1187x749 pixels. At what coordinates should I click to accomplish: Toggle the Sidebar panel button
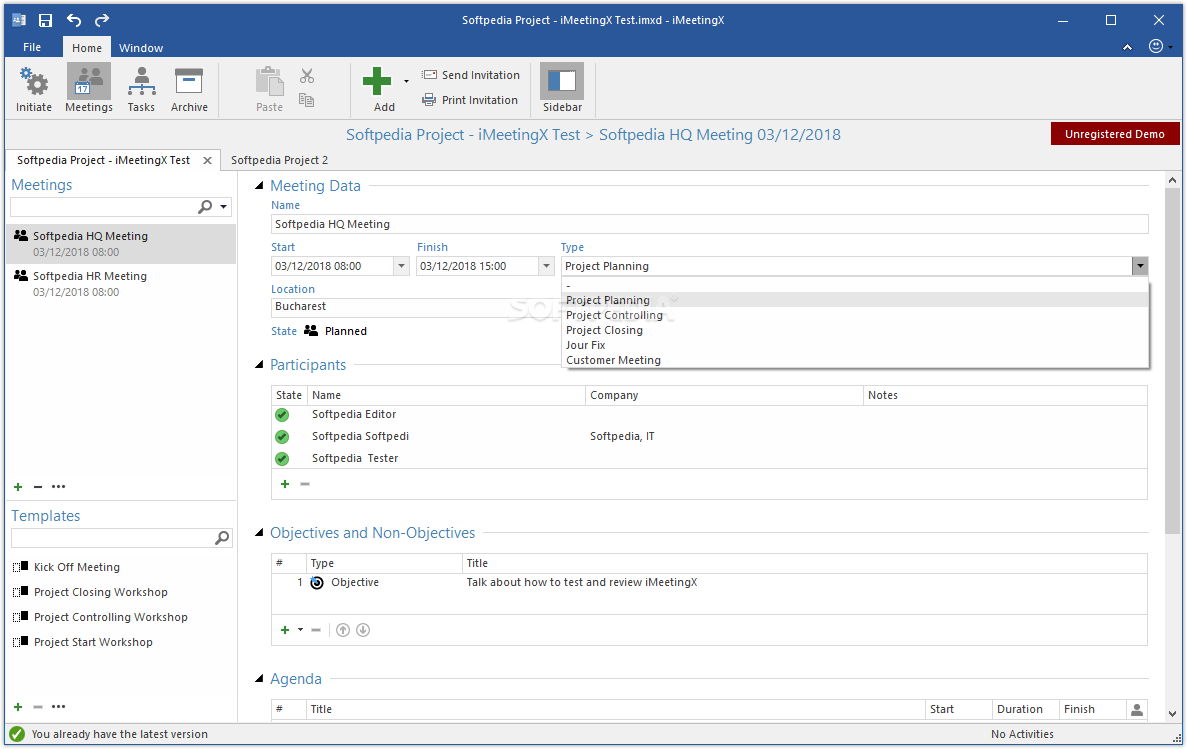562,89
